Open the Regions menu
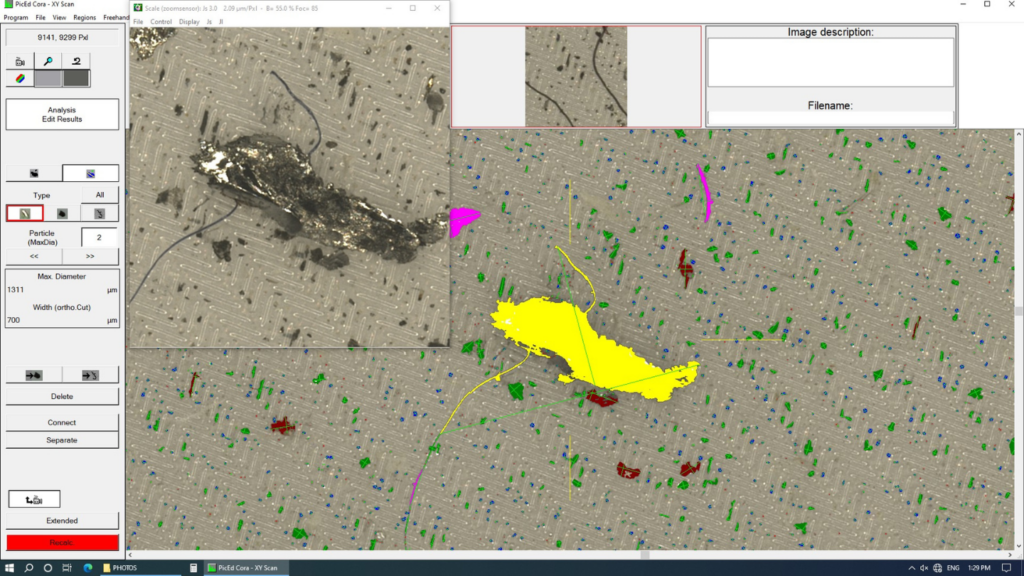The width and height of the screenshot is (1024, 576). pyautogui.click(x=84, y=18)
